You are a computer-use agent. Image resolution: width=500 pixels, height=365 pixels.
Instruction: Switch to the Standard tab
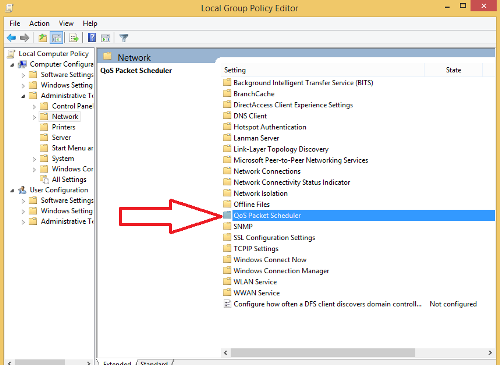(154, 363)
